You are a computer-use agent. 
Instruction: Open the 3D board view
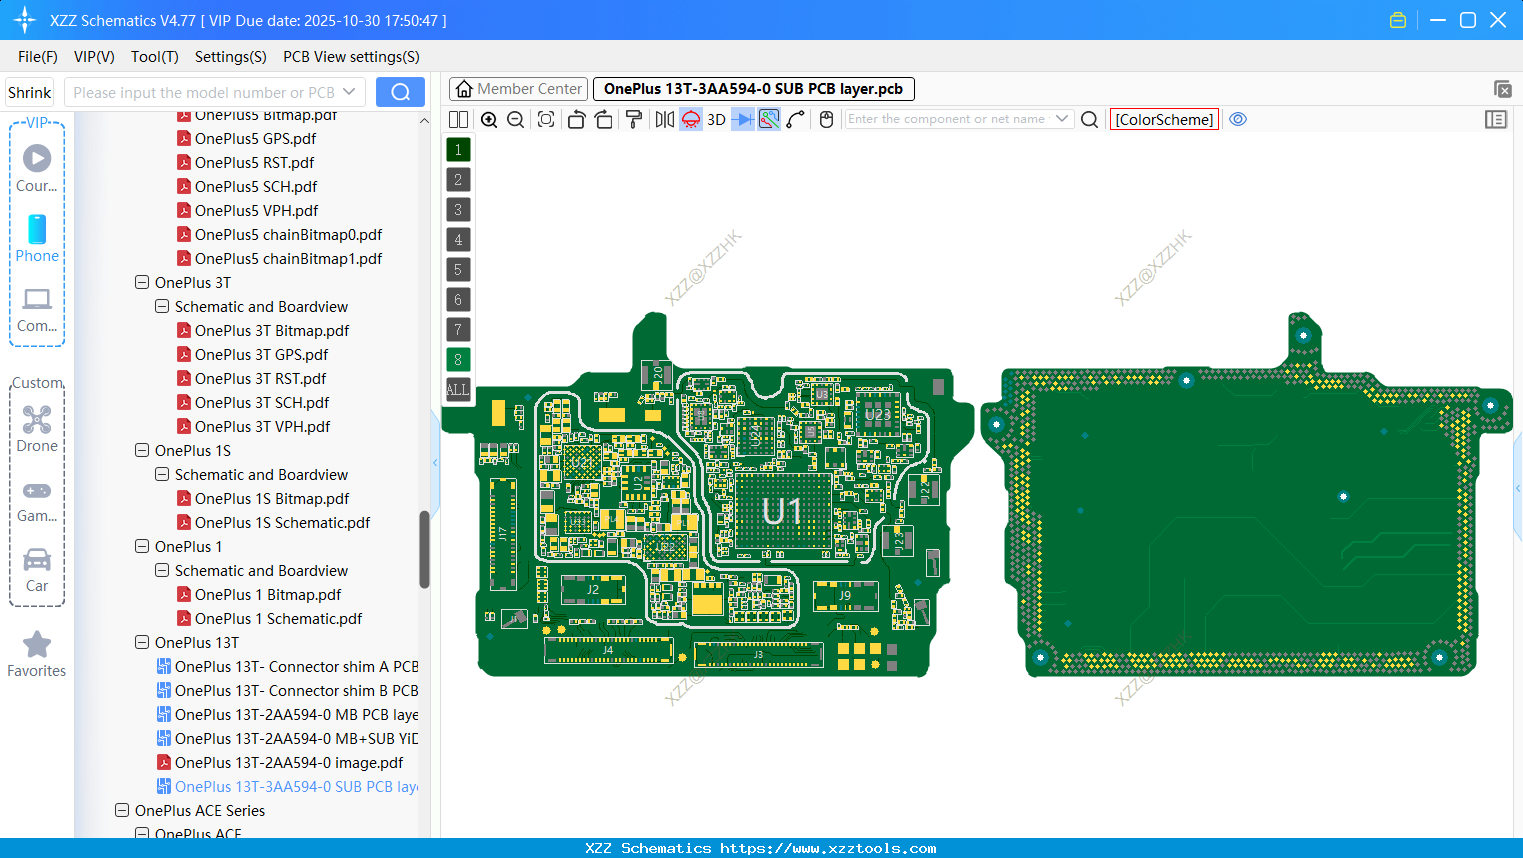714,119
